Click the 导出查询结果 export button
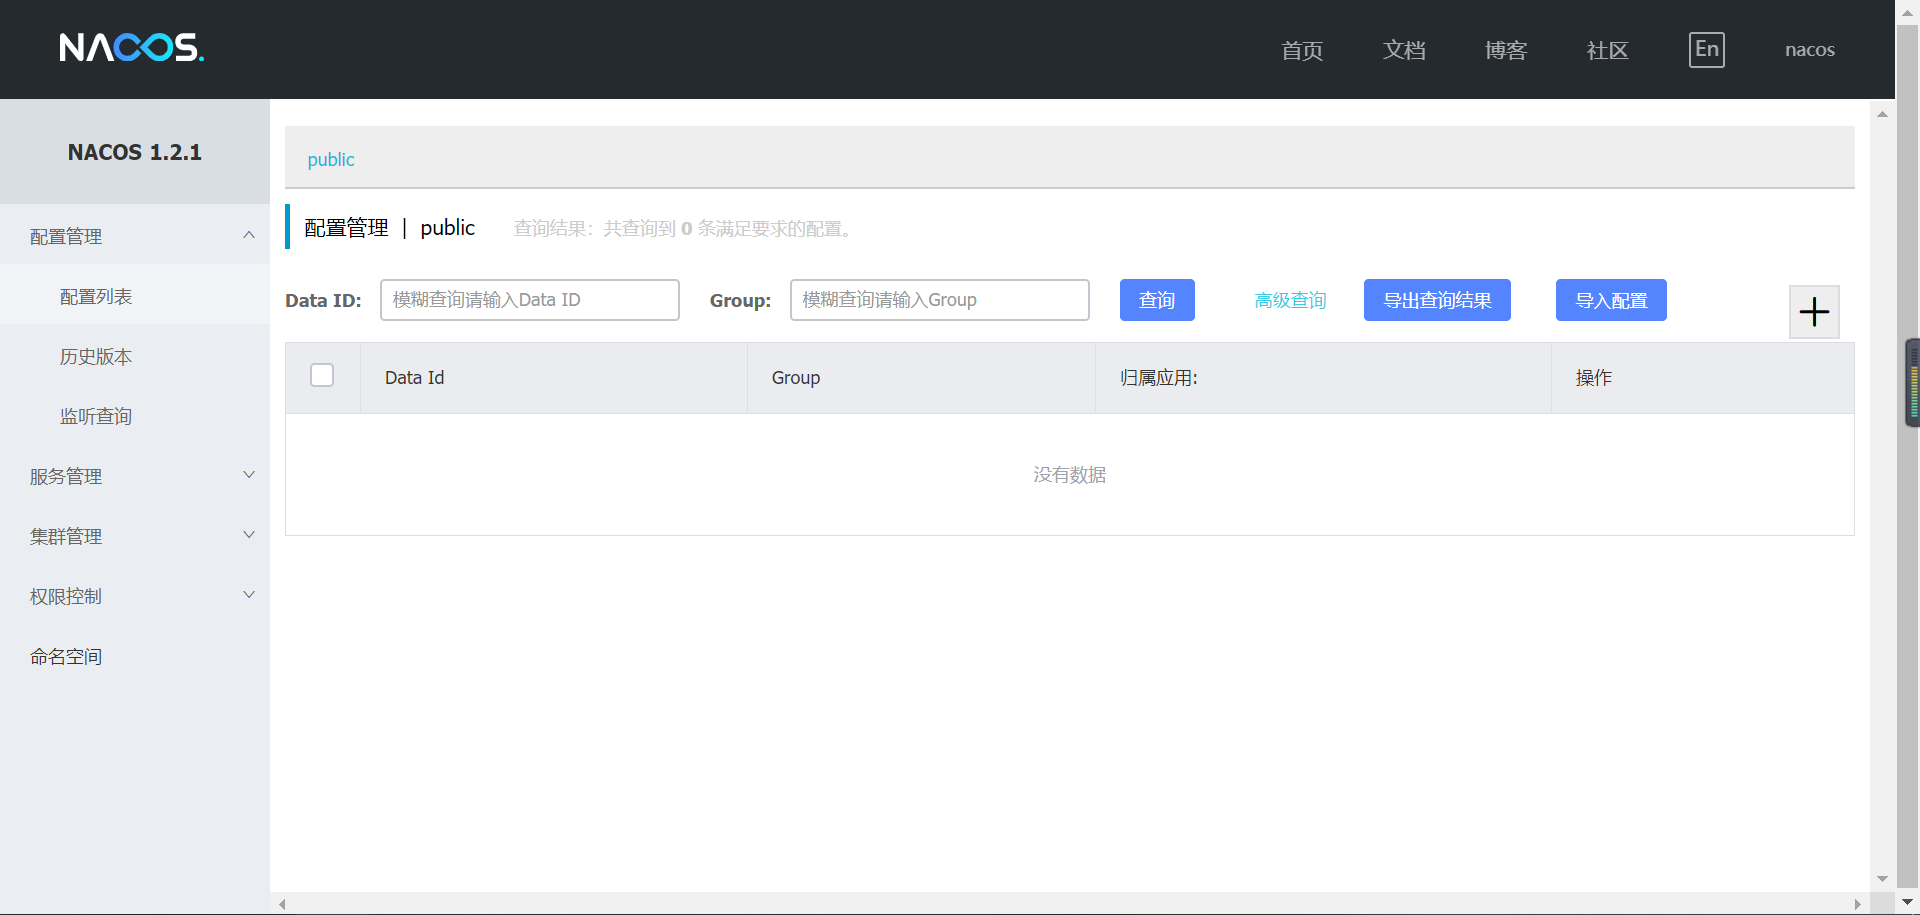Image resolution: width=1920 pixels, height=915 pixels. coord(1437,299)
